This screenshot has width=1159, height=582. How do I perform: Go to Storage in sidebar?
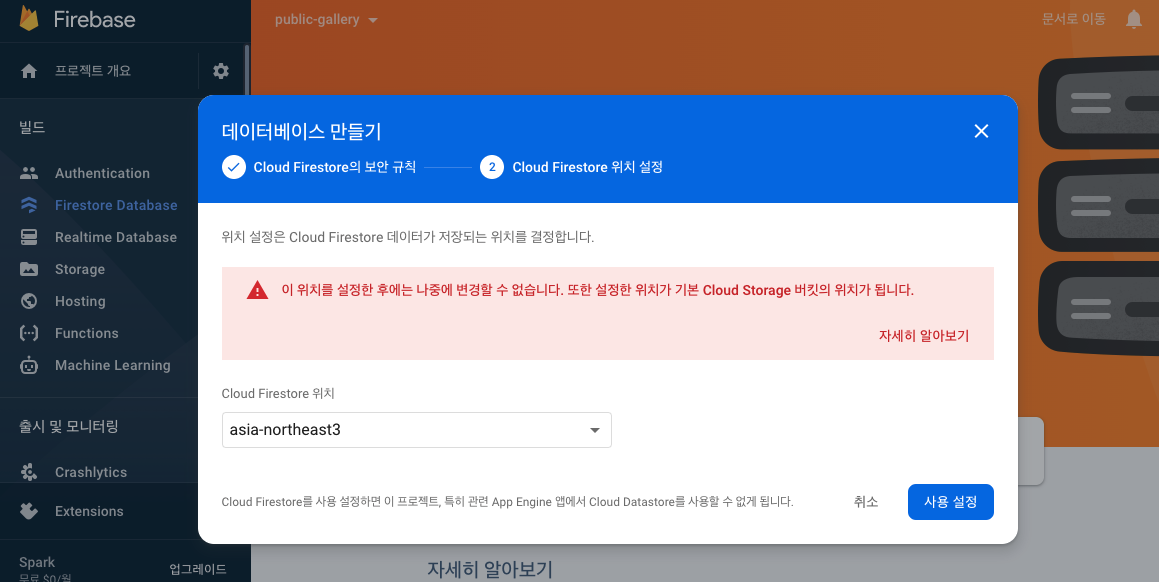tap(80, 269)
